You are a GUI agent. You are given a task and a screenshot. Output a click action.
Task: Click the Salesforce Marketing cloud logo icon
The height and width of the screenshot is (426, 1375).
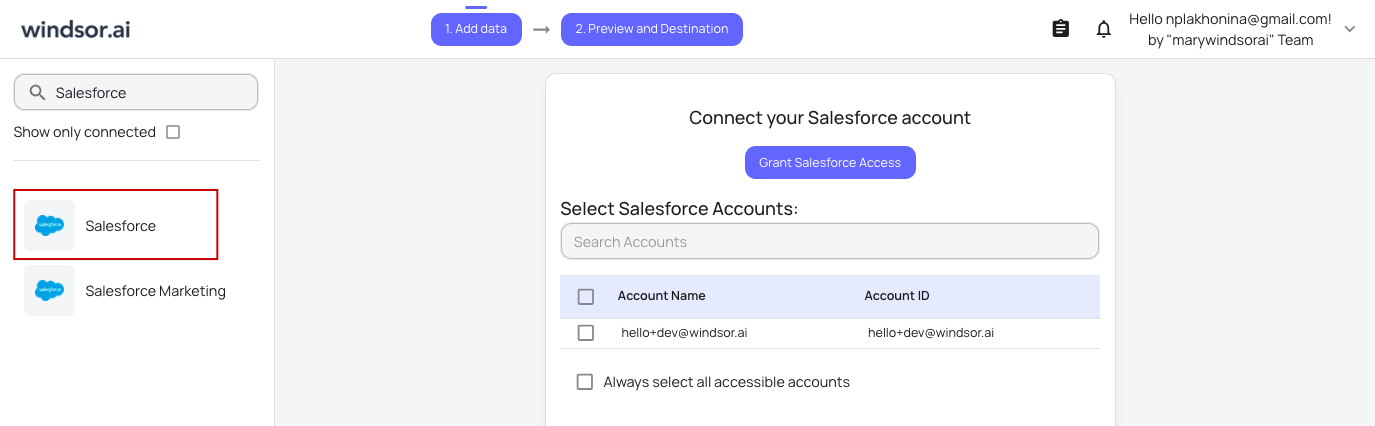[x=50, y=291]
